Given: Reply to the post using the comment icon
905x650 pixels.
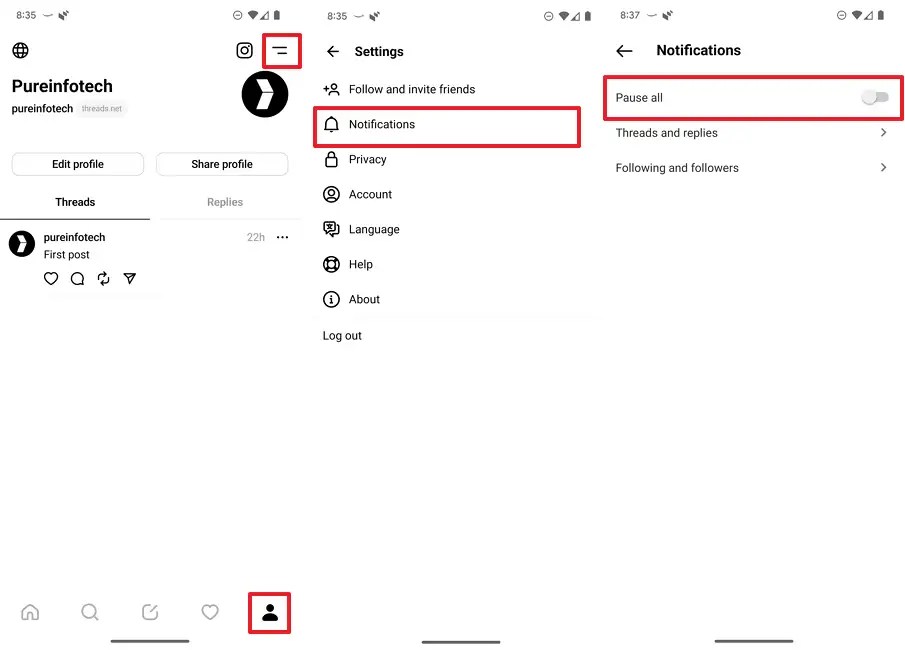Looking at the screenshot, I should 77,278.
